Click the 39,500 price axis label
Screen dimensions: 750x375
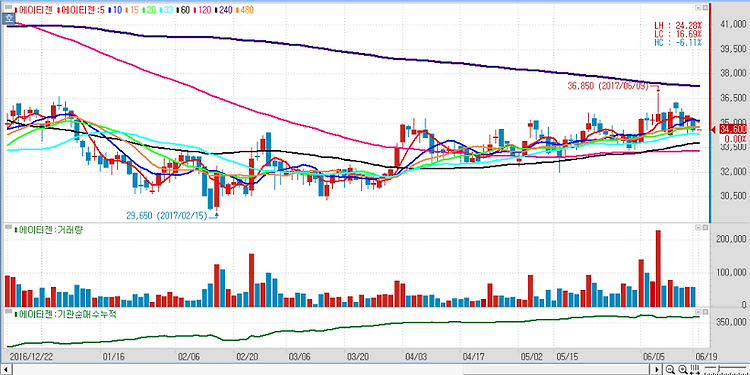click(732, 49)
